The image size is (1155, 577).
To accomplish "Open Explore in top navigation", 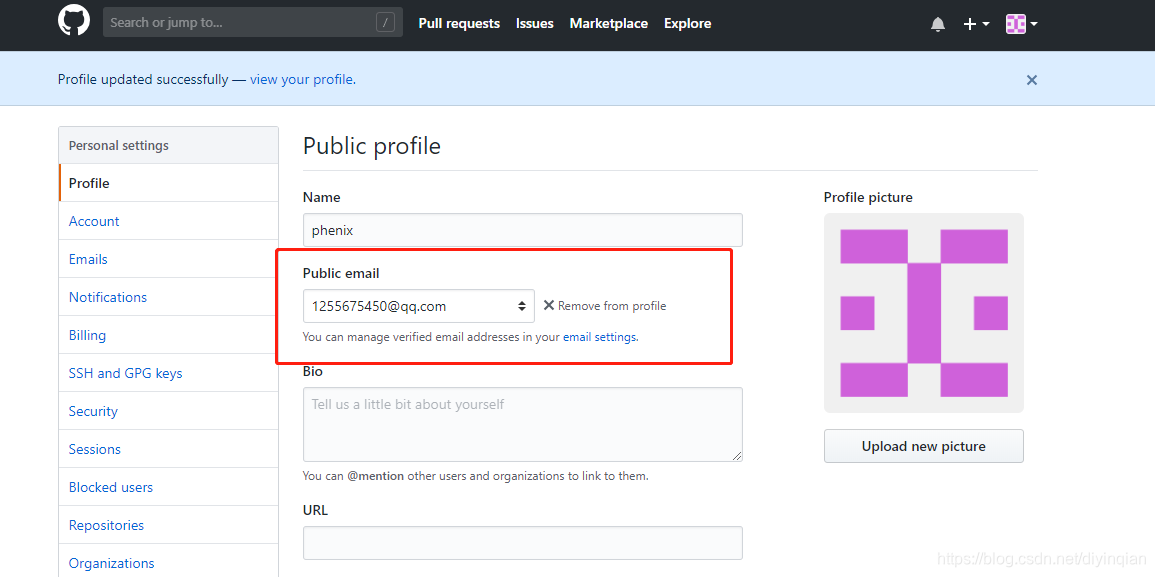I will pyautogui.click(x=687, y=24).
